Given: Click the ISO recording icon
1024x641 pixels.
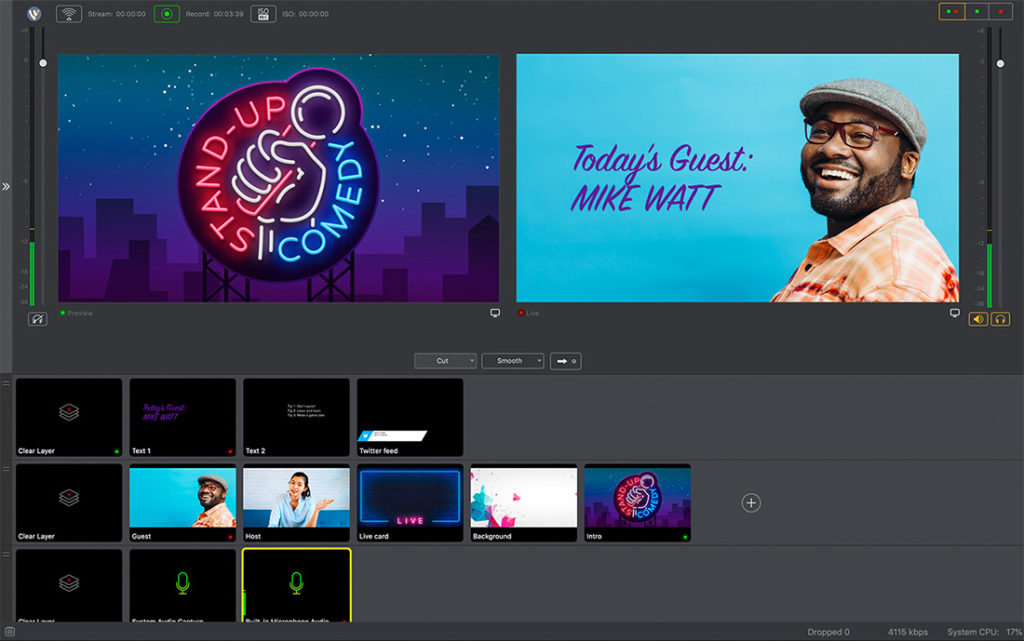Looking at the screenshot, I should [x=263, y=13].
